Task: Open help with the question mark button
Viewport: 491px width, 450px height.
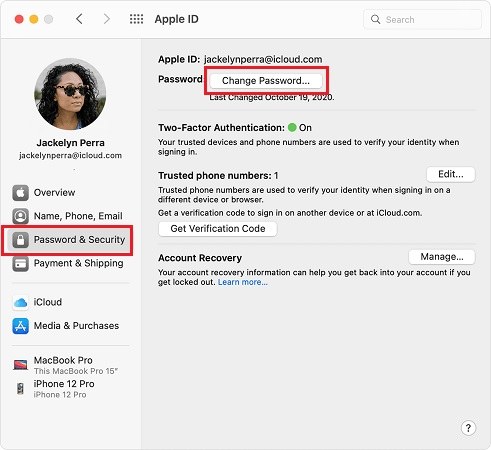Action: coord(468,428)
